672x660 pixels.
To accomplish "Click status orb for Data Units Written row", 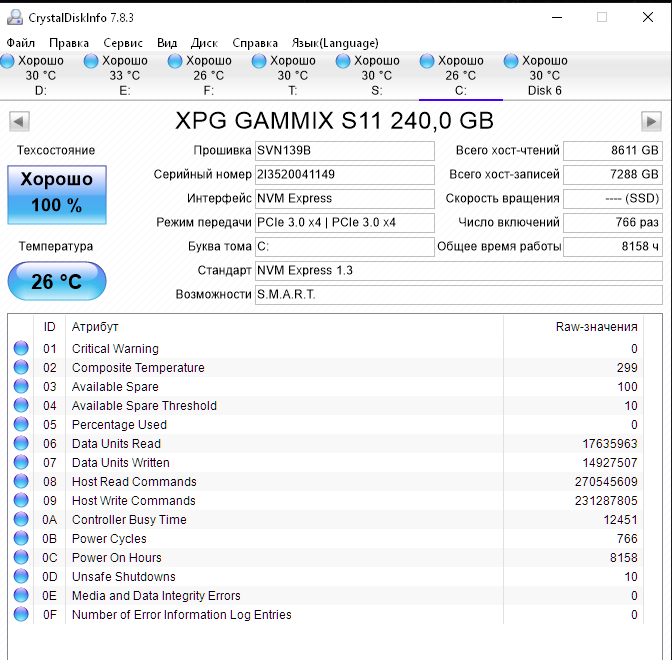I will tap(21, 462).
